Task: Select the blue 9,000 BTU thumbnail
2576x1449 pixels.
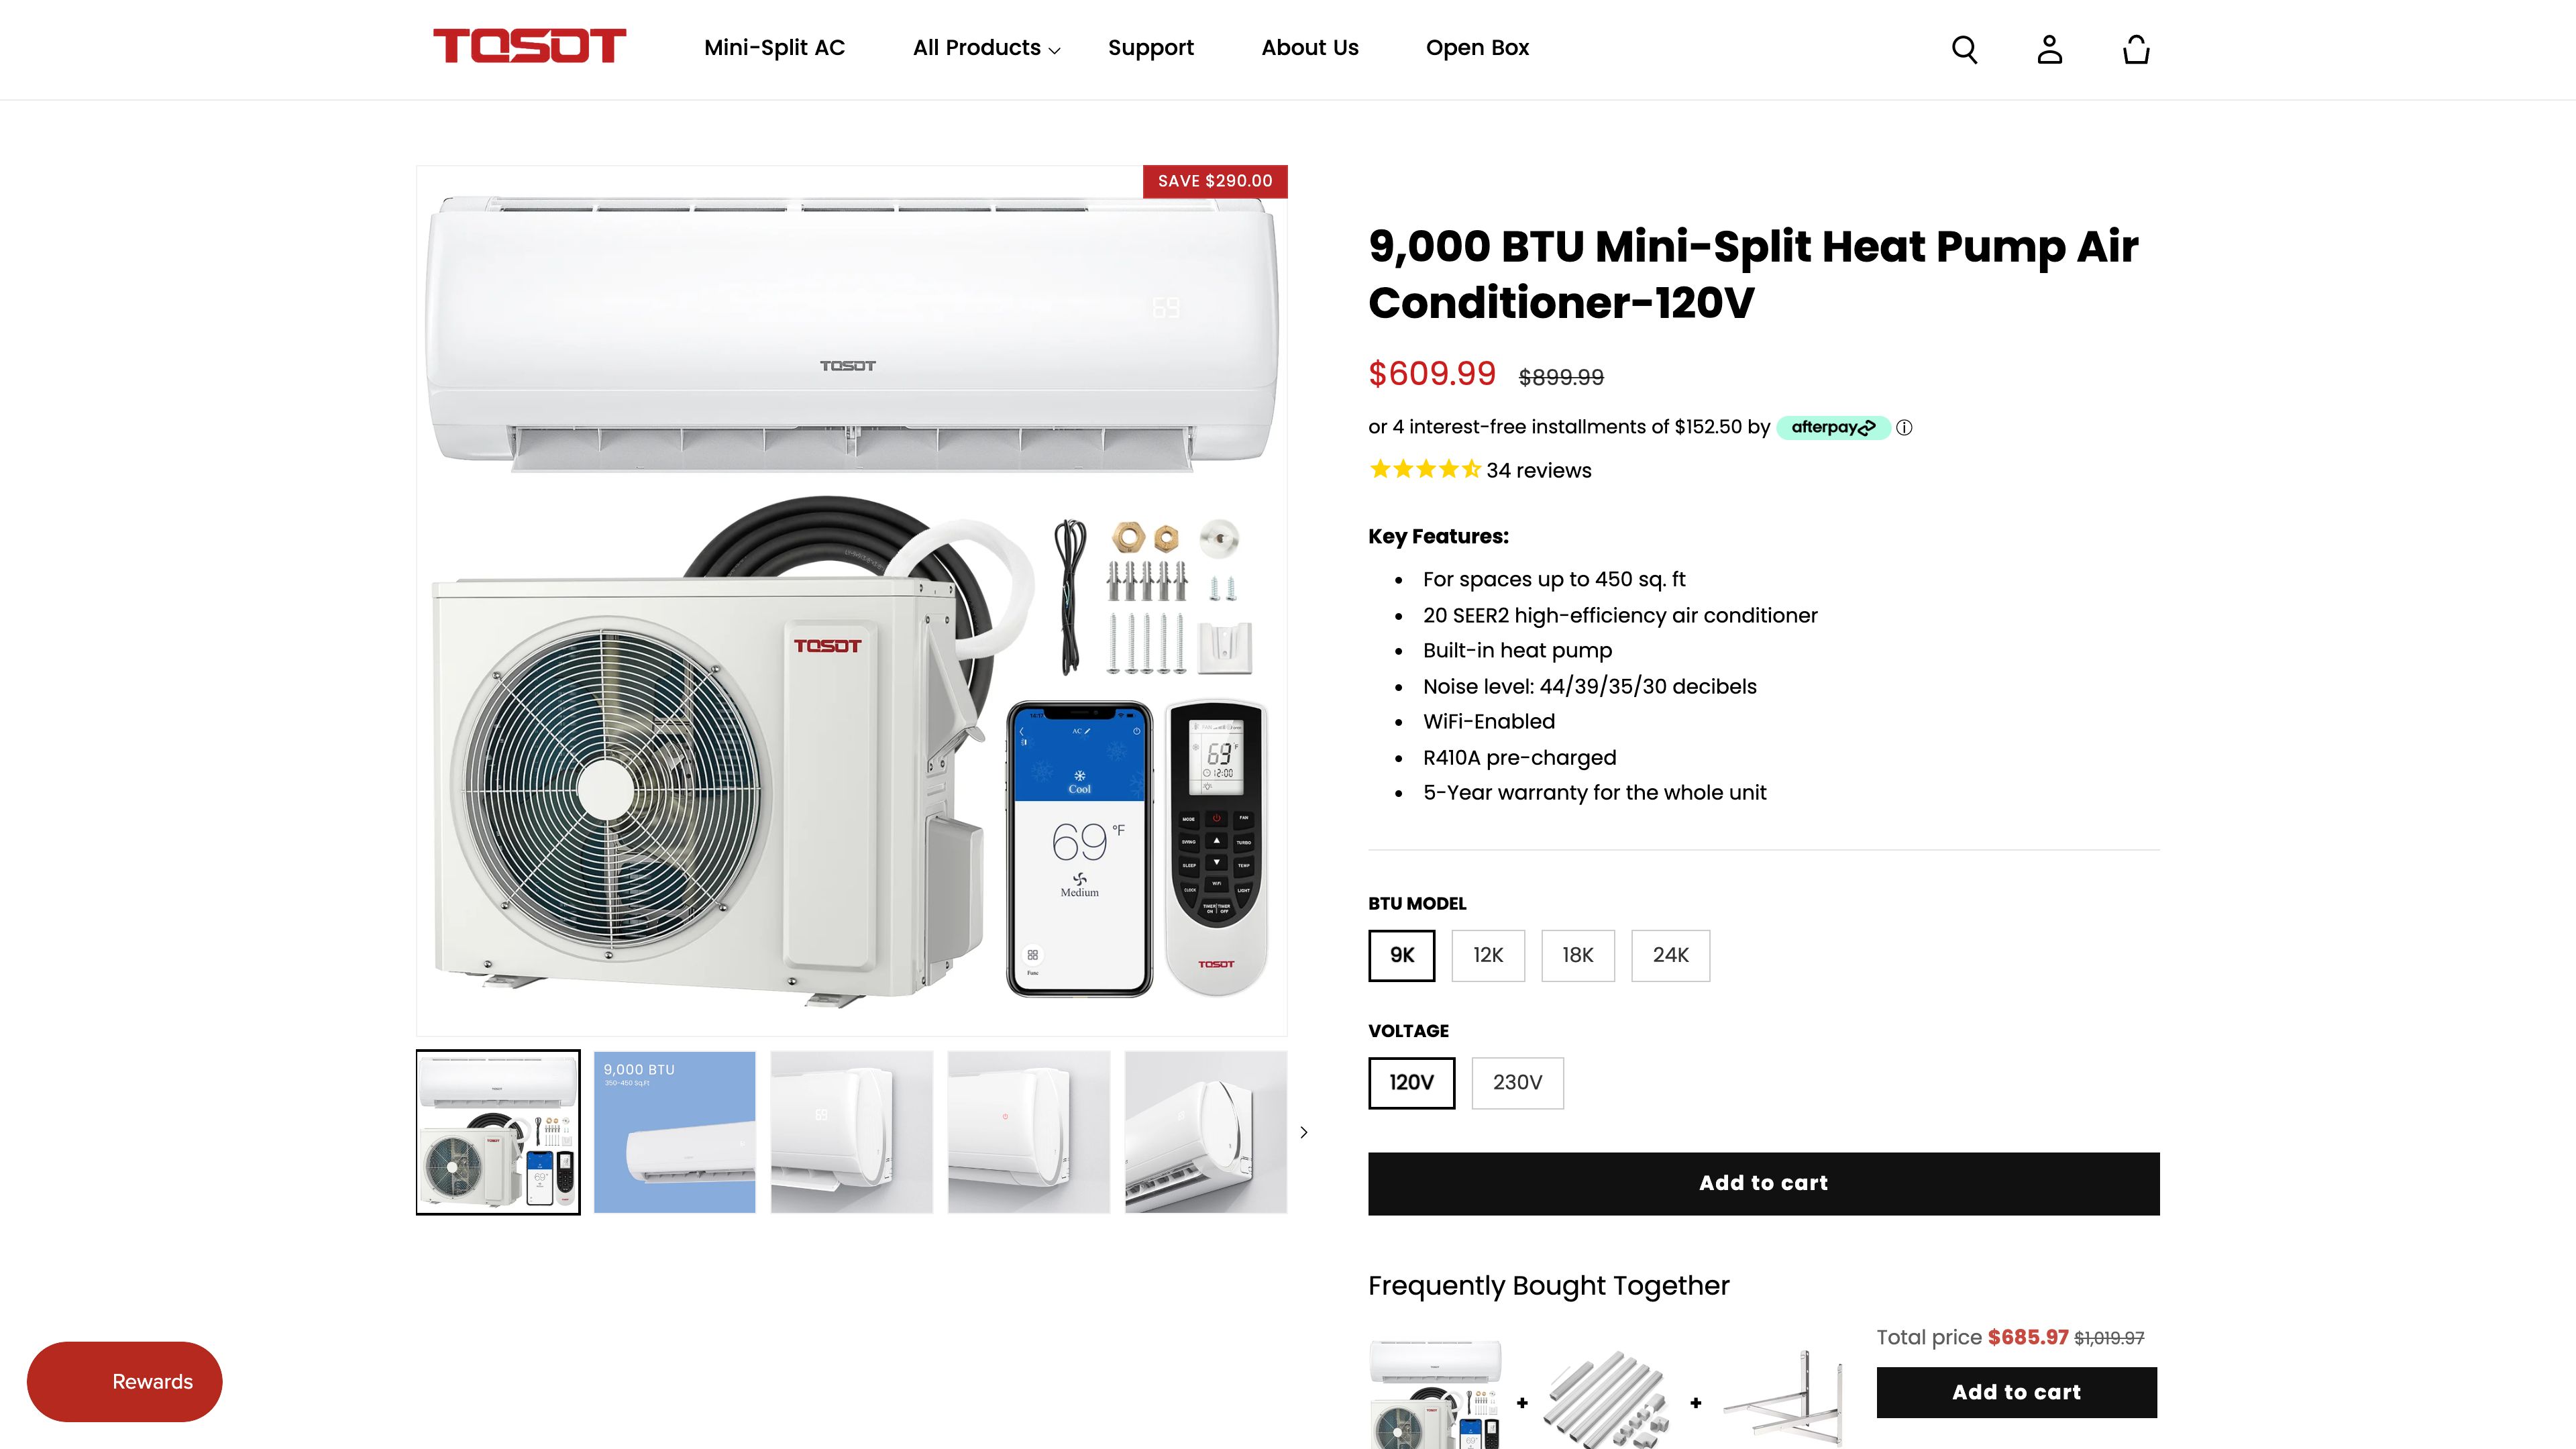Action: click(675, 1132)
